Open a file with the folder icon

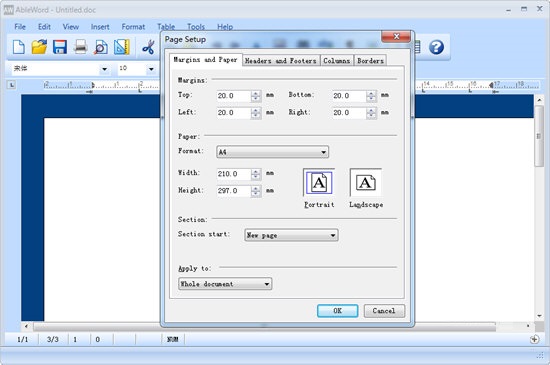pyautogui.click(x=39, y=47)
